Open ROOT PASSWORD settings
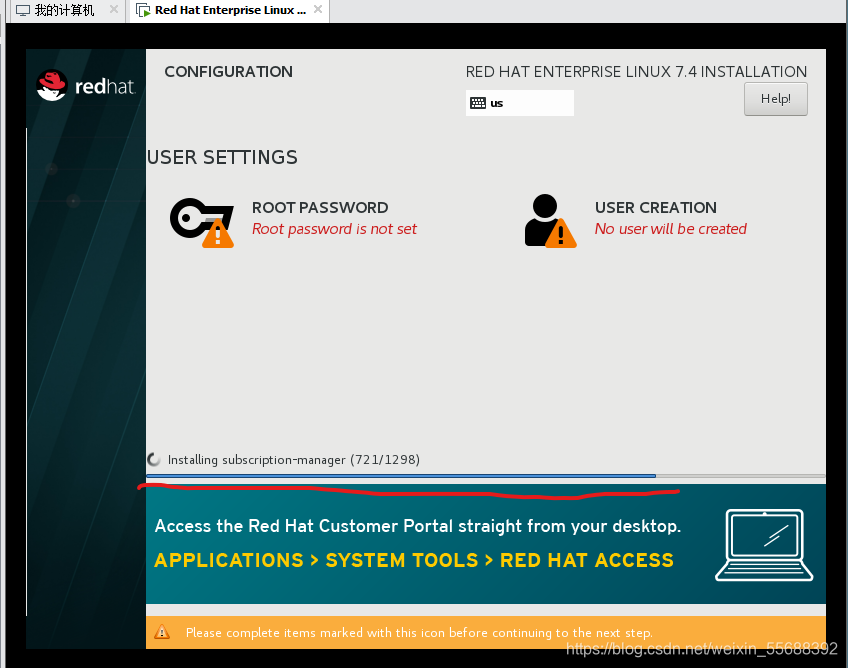This screenshot has height=668, width=848. tap(293, 221)
